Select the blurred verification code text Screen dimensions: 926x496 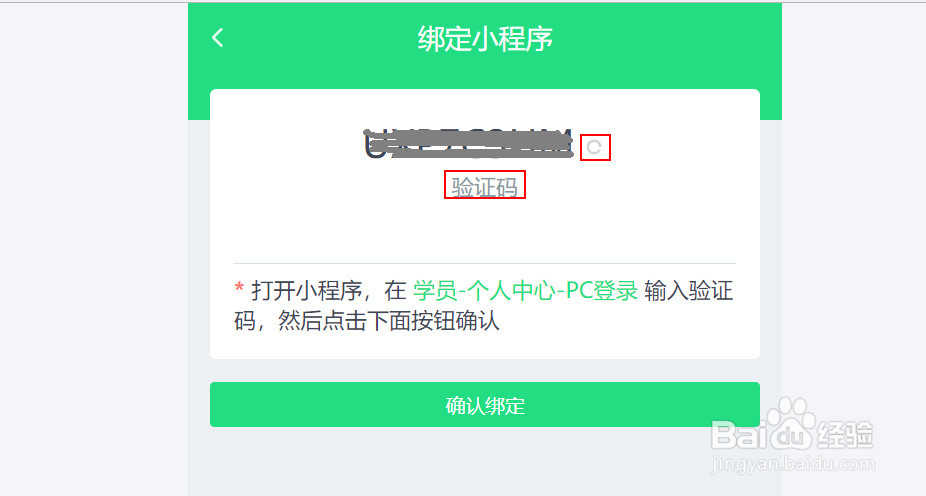tap(468, 143)
